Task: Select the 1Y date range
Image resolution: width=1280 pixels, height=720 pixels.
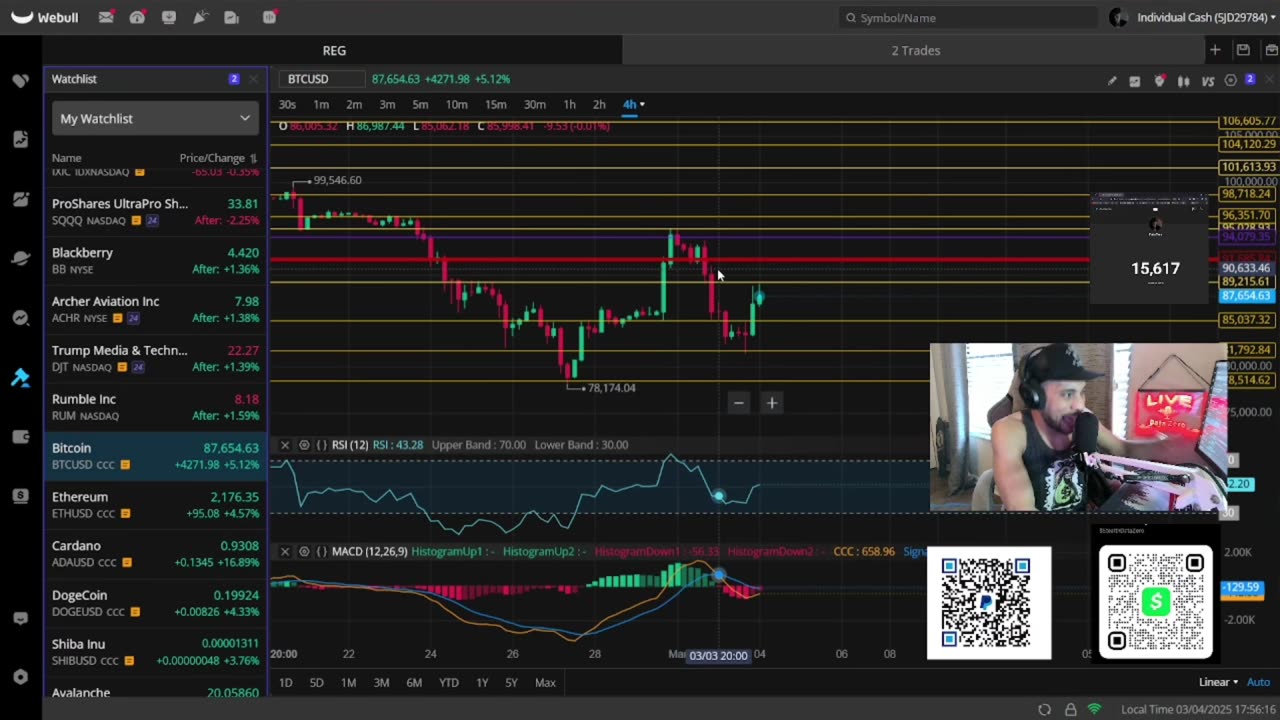Action: point(482,682)
